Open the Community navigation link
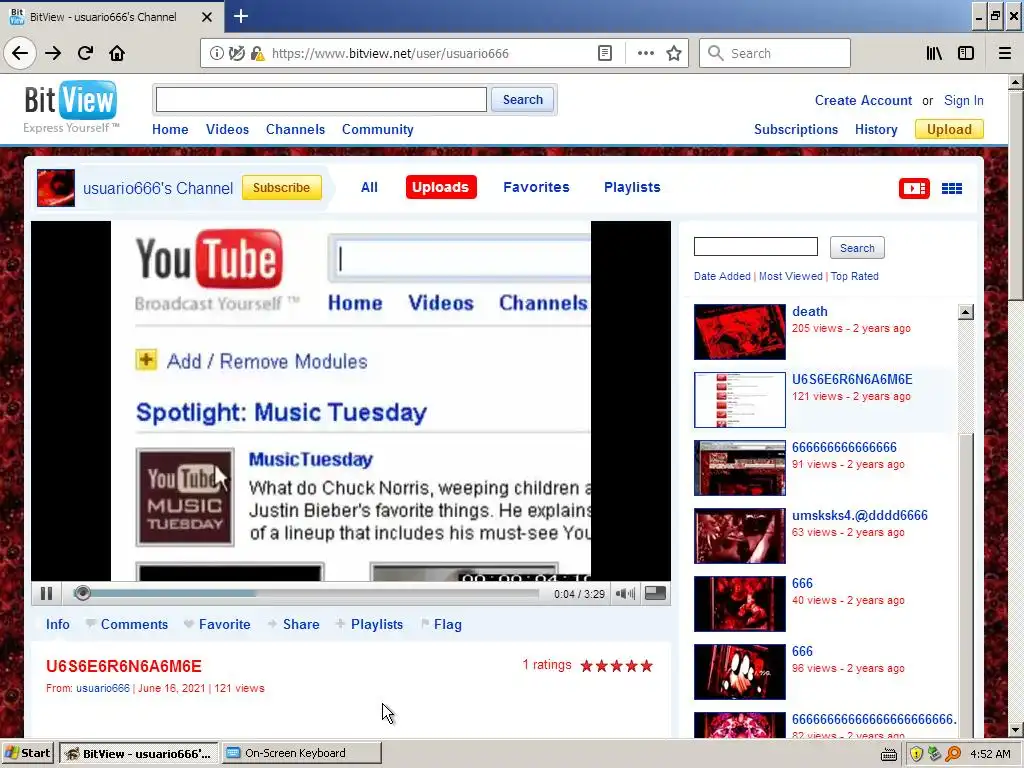Viewport: 1024px width, 768px height. click(377, 129)
